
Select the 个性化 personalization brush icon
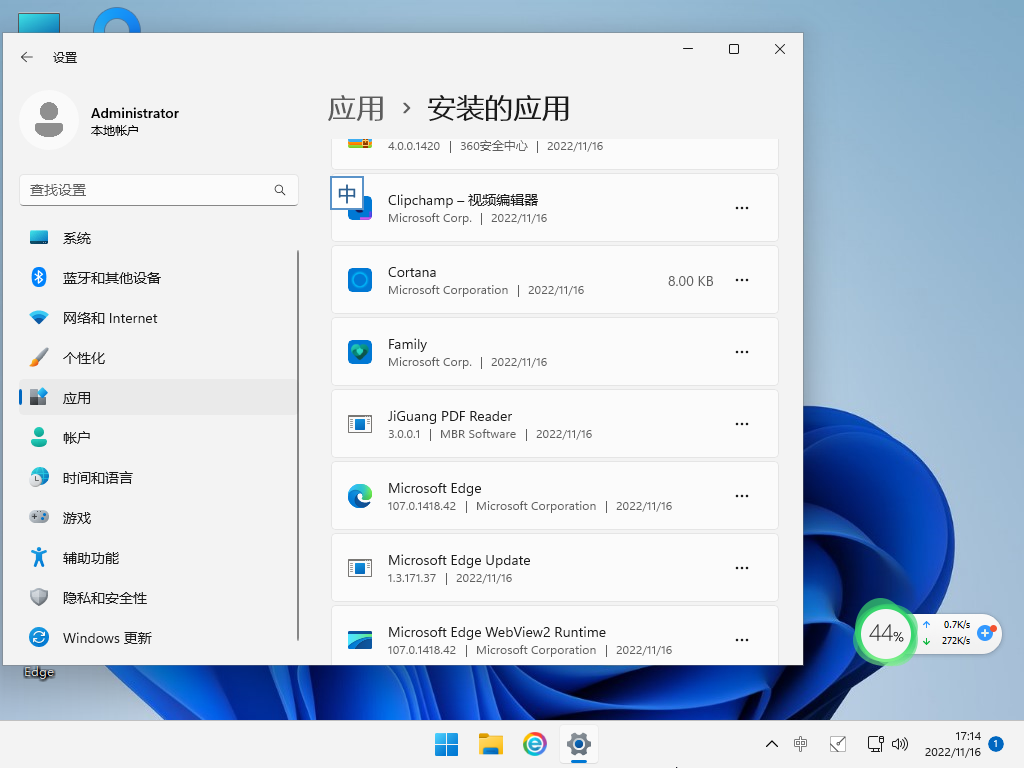point(40,357)
